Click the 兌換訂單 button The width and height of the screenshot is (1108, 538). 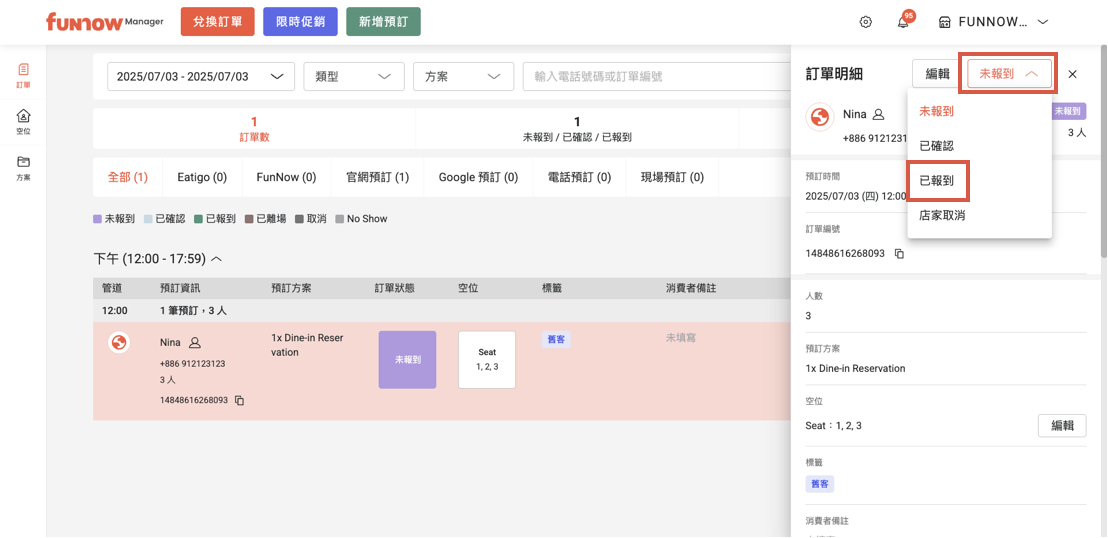tap(217, 22)
